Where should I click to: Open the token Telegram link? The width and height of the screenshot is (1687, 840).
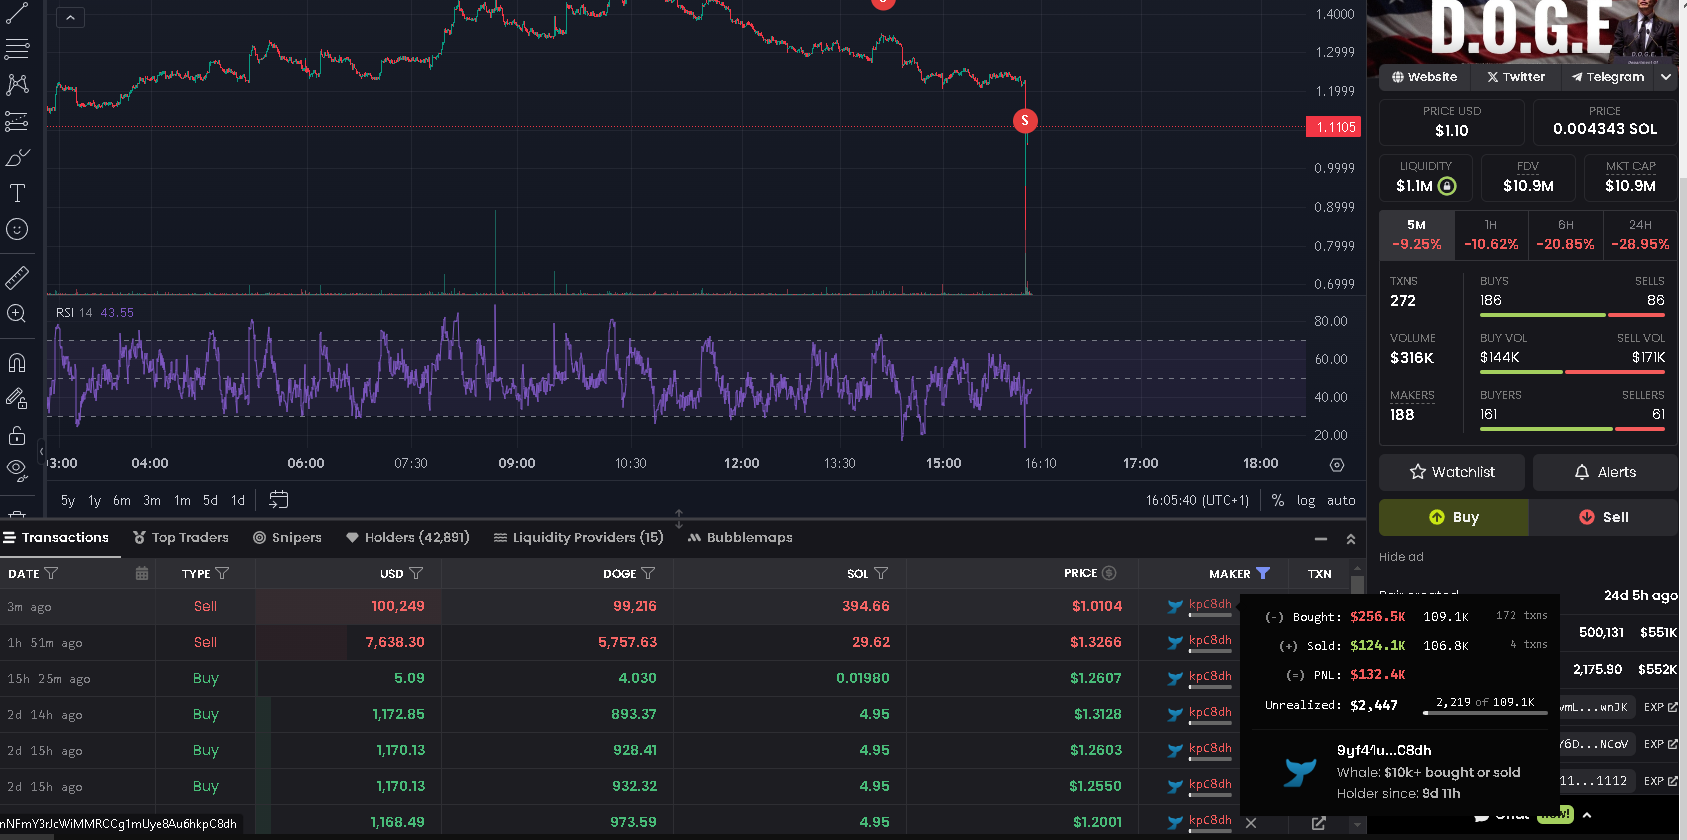(1607, 77)
